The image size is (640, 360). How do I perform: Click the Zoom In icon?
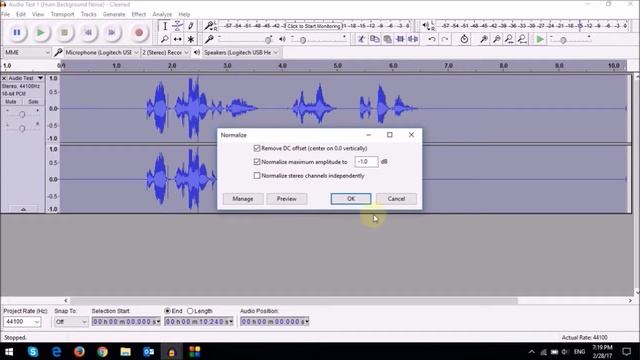[x=484, y=39]
